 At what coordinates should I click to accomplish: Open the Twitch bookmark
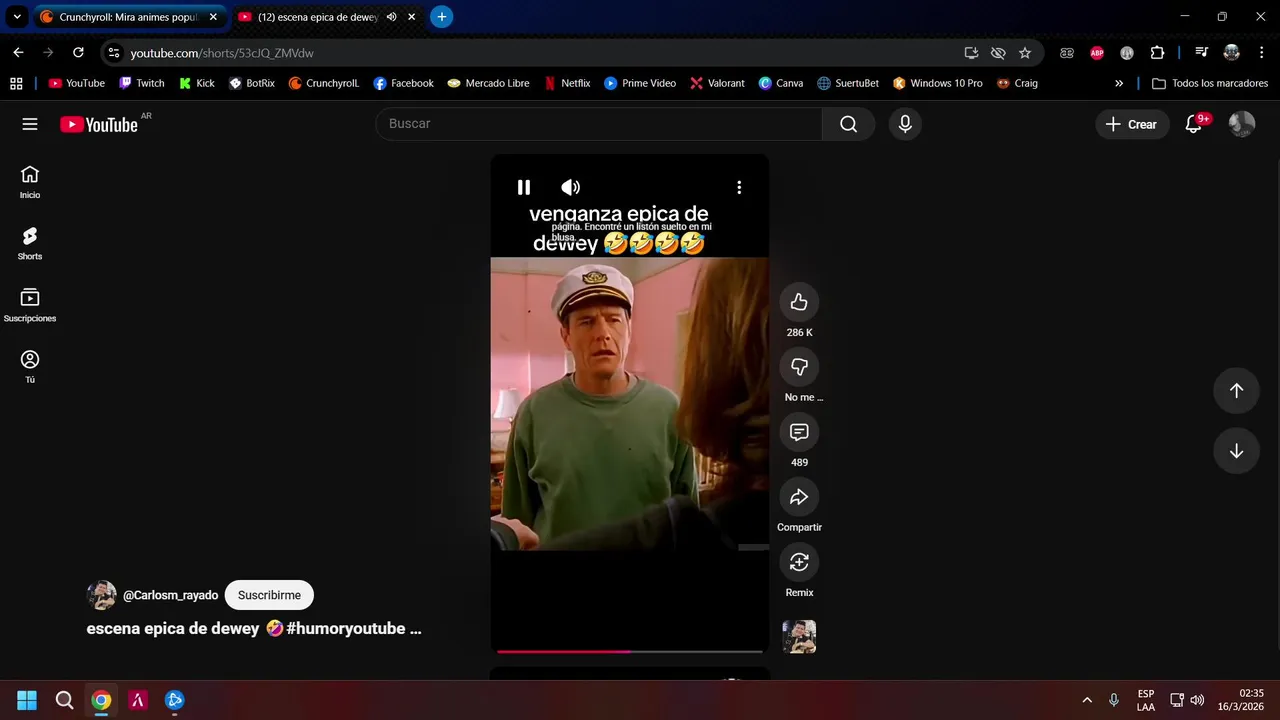(141, 83)
